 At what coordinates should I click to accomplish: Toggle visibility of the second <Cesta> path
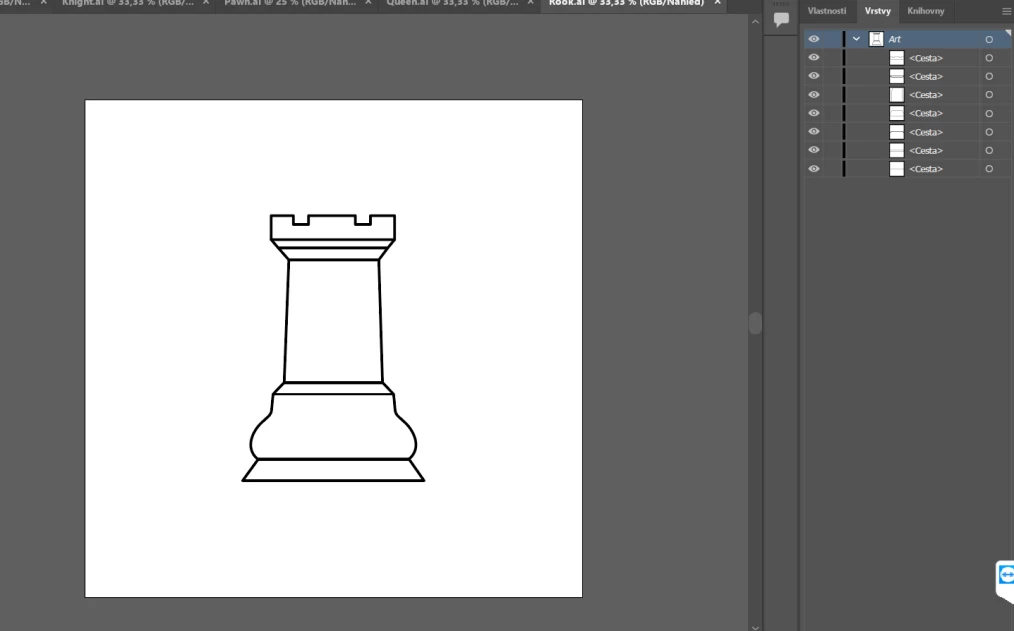814,76
